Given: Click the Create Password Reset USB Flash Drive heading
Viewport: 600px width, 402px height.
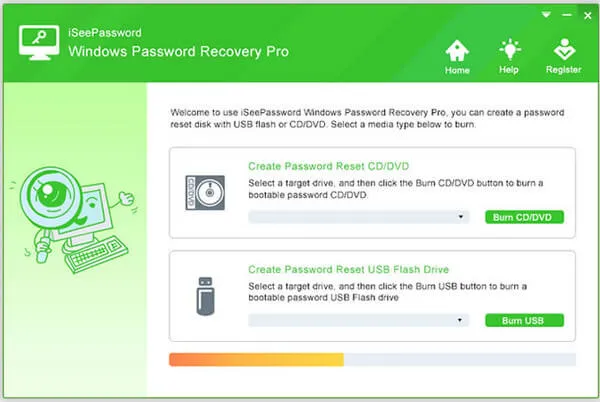Looking at the screenshot, I should [x=348, y=270].
